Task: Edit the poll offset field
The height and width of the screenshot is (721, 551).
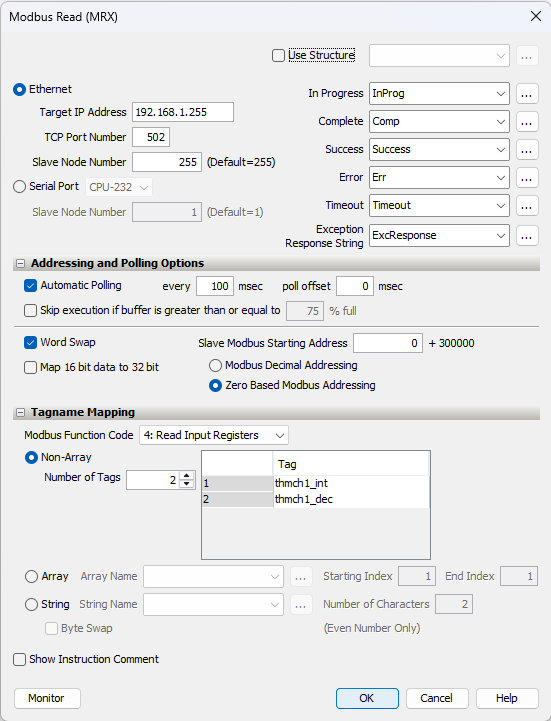Action: tap(355, 286)
